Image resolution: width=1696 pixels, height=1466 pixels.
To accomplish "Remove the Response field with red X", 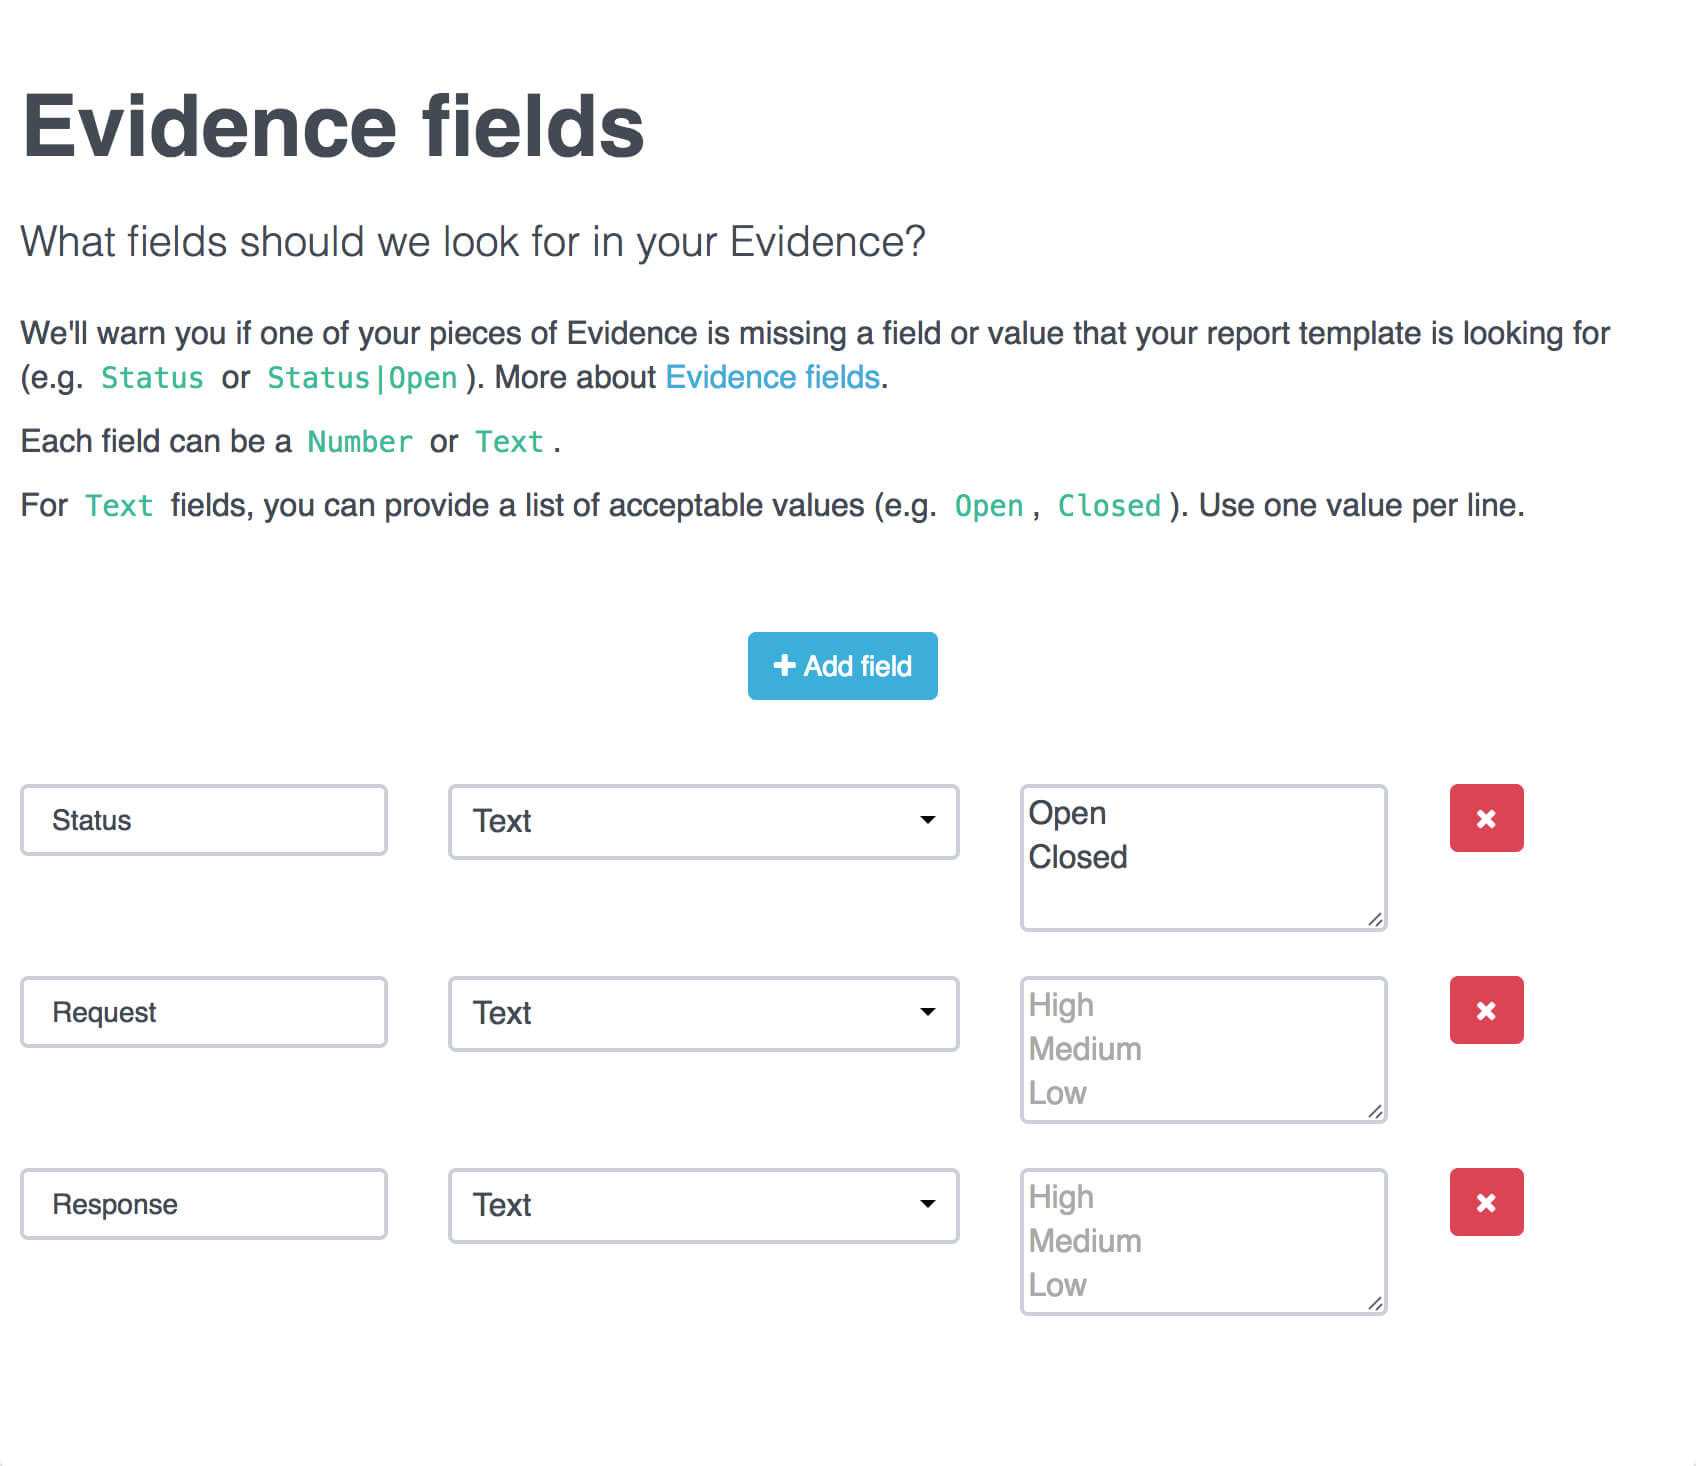I will 1486,1202.
